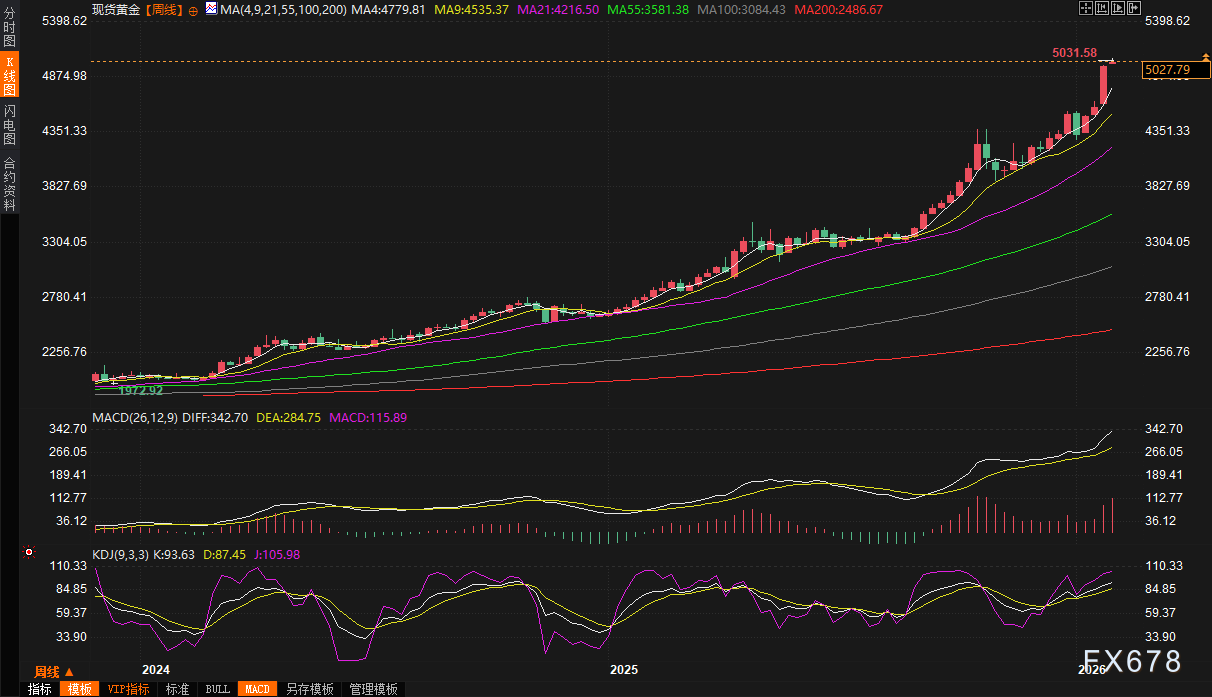The width and height of the screenshot is (1212, 697).
Task: Click the 管理模板 button
Action: (x=372, y=689)
